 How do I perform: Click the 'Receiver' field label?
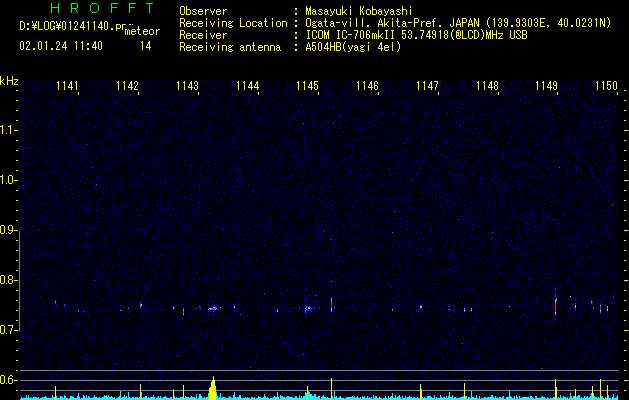(203, 35)
